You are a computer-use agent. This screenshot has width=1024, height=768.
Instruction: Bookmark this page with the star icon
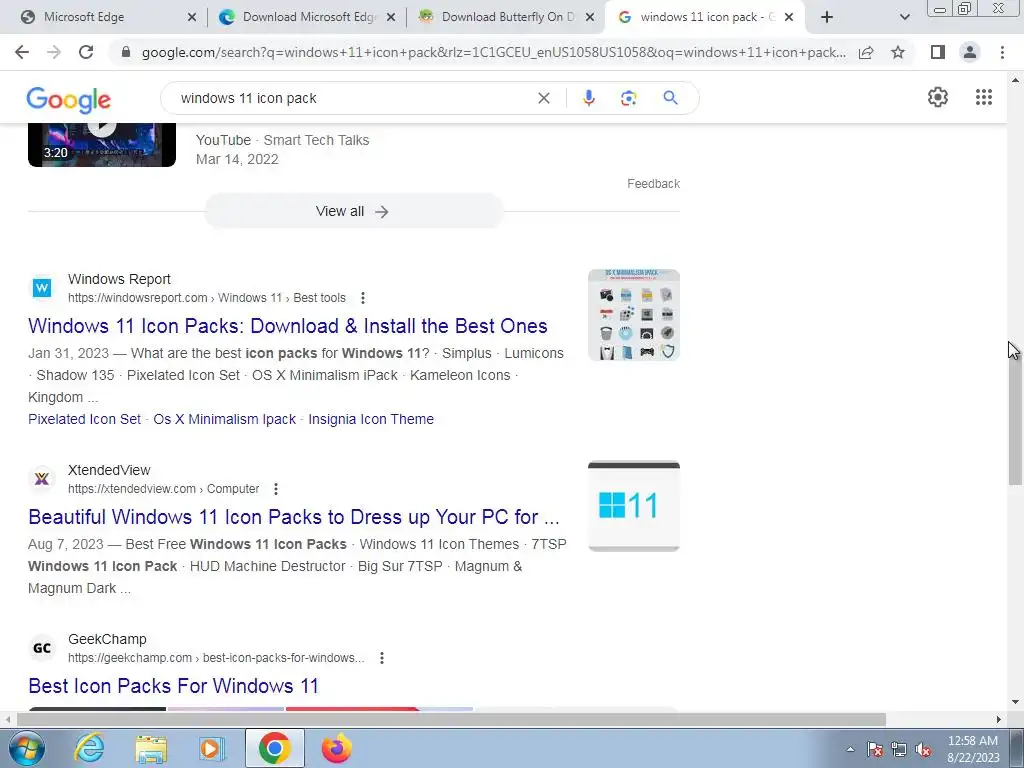click(898, 52)
